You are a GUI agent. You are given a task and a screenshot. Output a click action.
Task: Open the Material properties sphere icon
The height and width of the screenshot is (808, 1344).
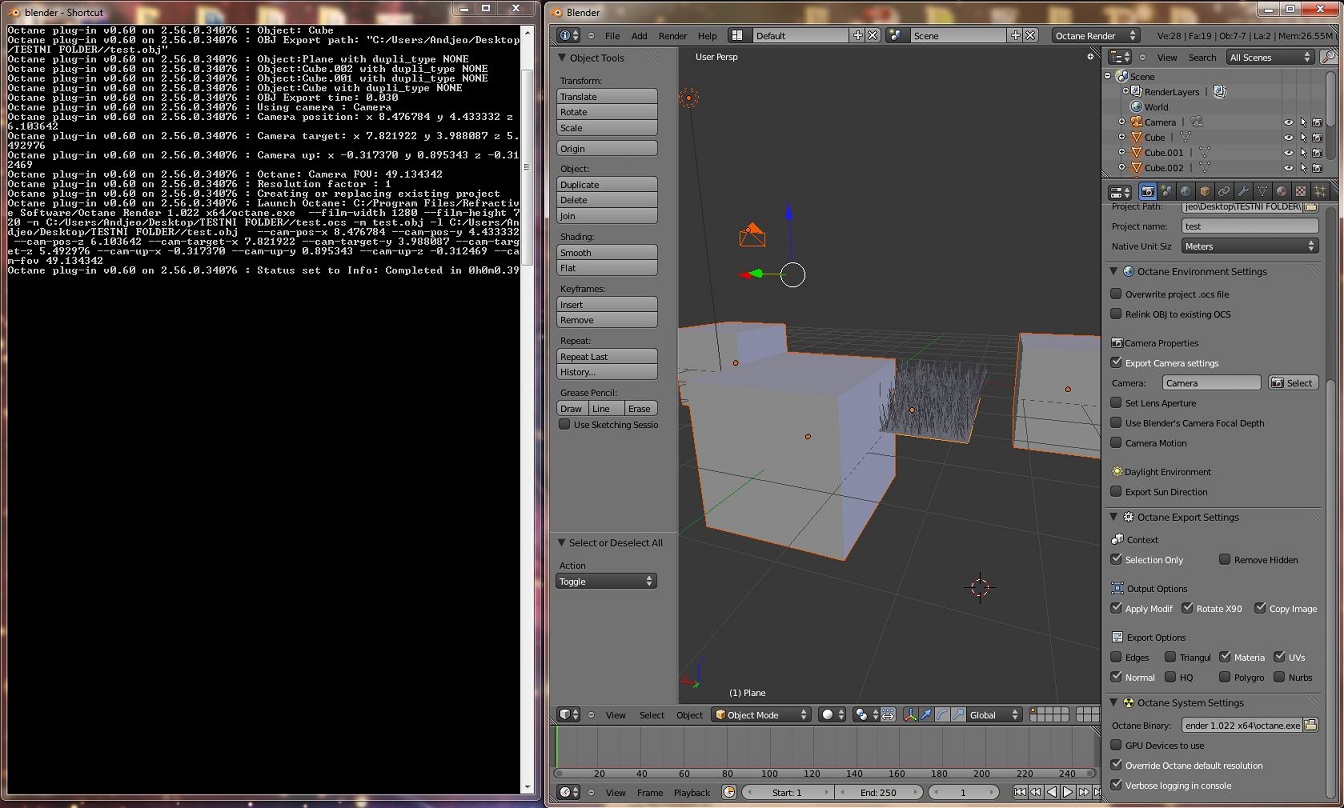click(x=1281, y=191)
